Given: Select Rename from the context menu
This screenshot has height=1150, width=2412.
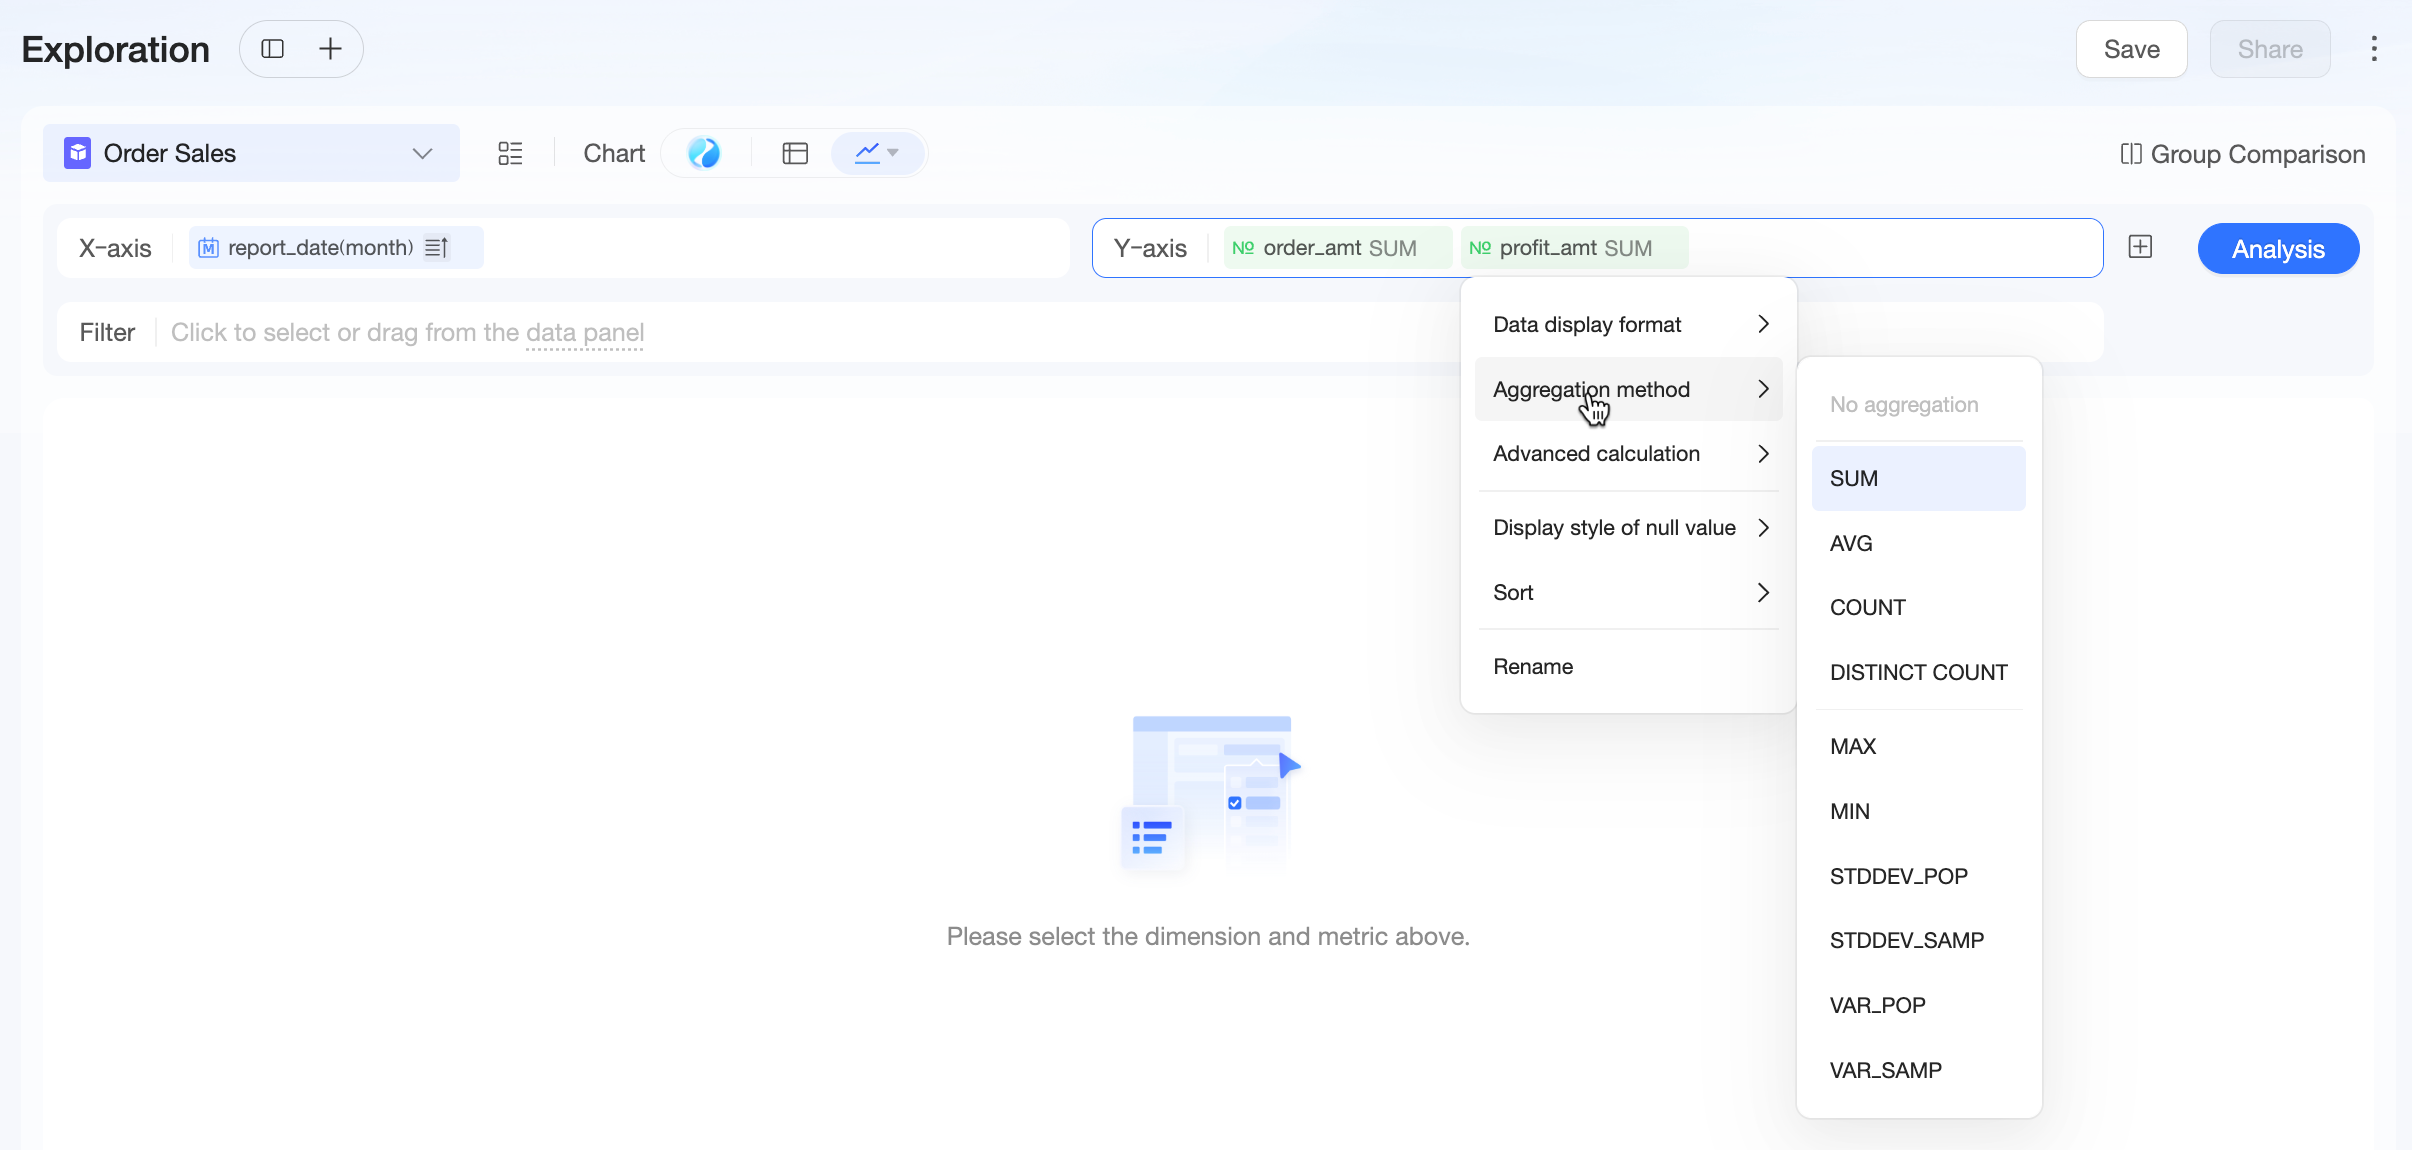Looking at the screenshot, I should pyautogui.click(x=1629, y=666).
